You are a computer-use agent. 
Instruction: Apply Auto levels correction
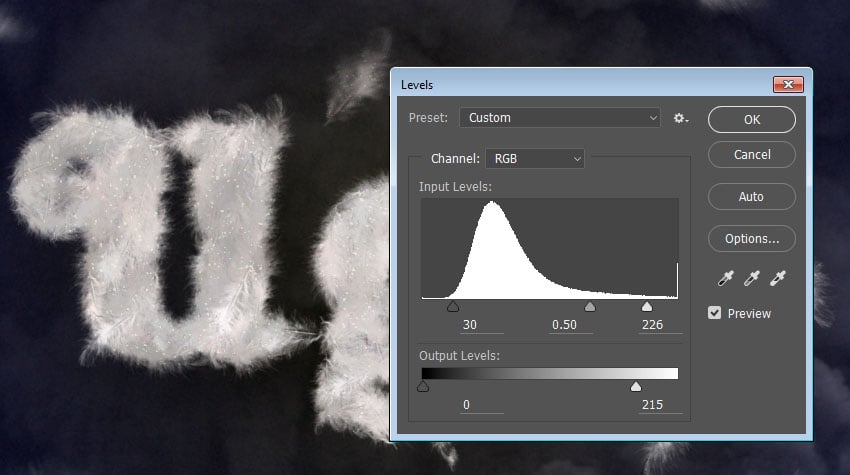click(751, 197)
